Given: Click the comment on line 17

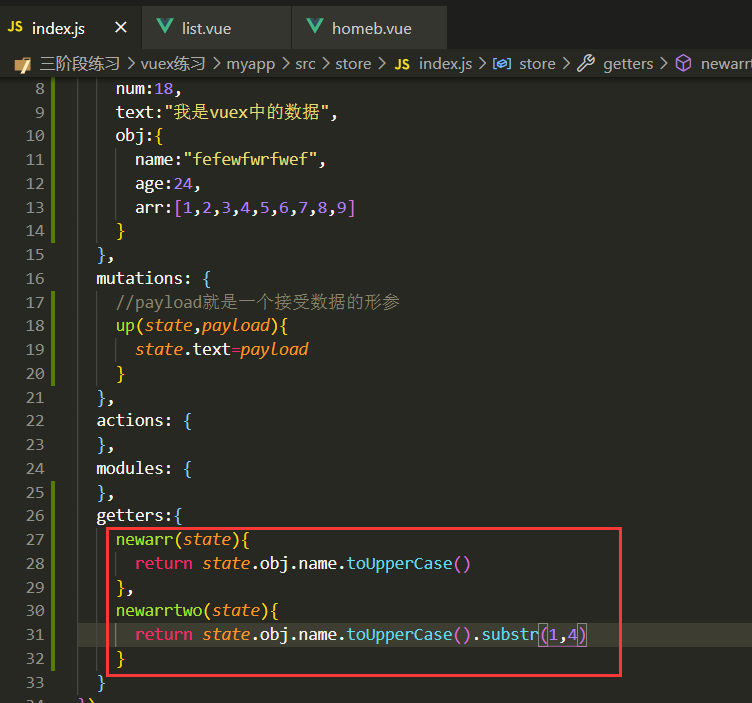Looking at the screenshot, I should (x=258, y=302).
